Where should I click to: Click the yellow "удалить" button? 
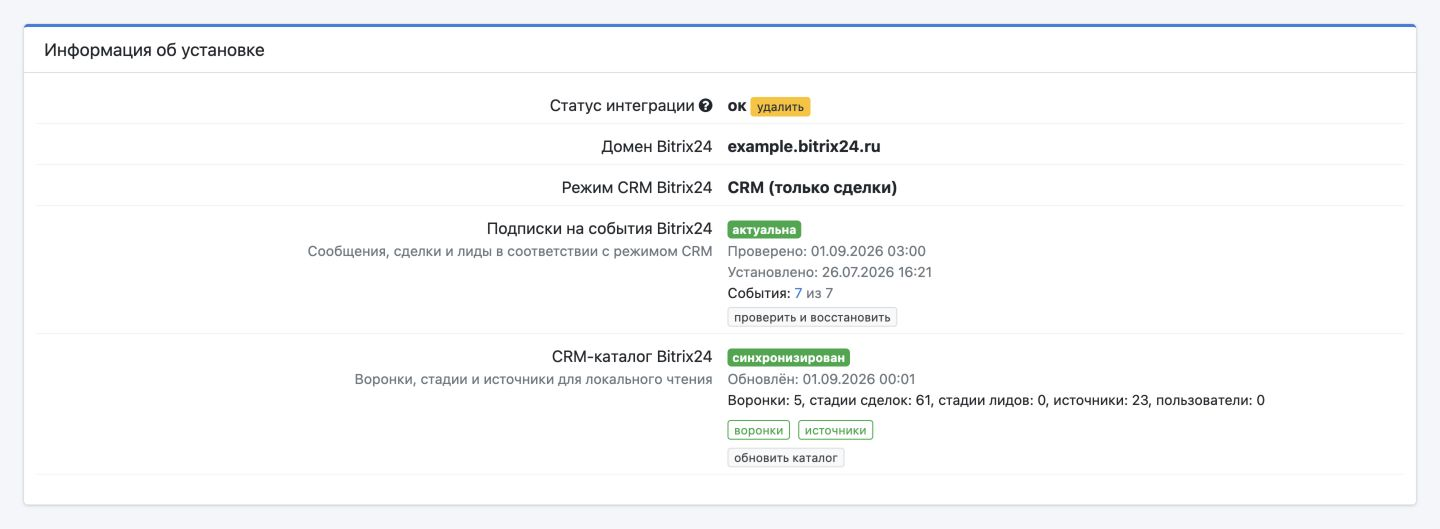click(x=780, y=107)
